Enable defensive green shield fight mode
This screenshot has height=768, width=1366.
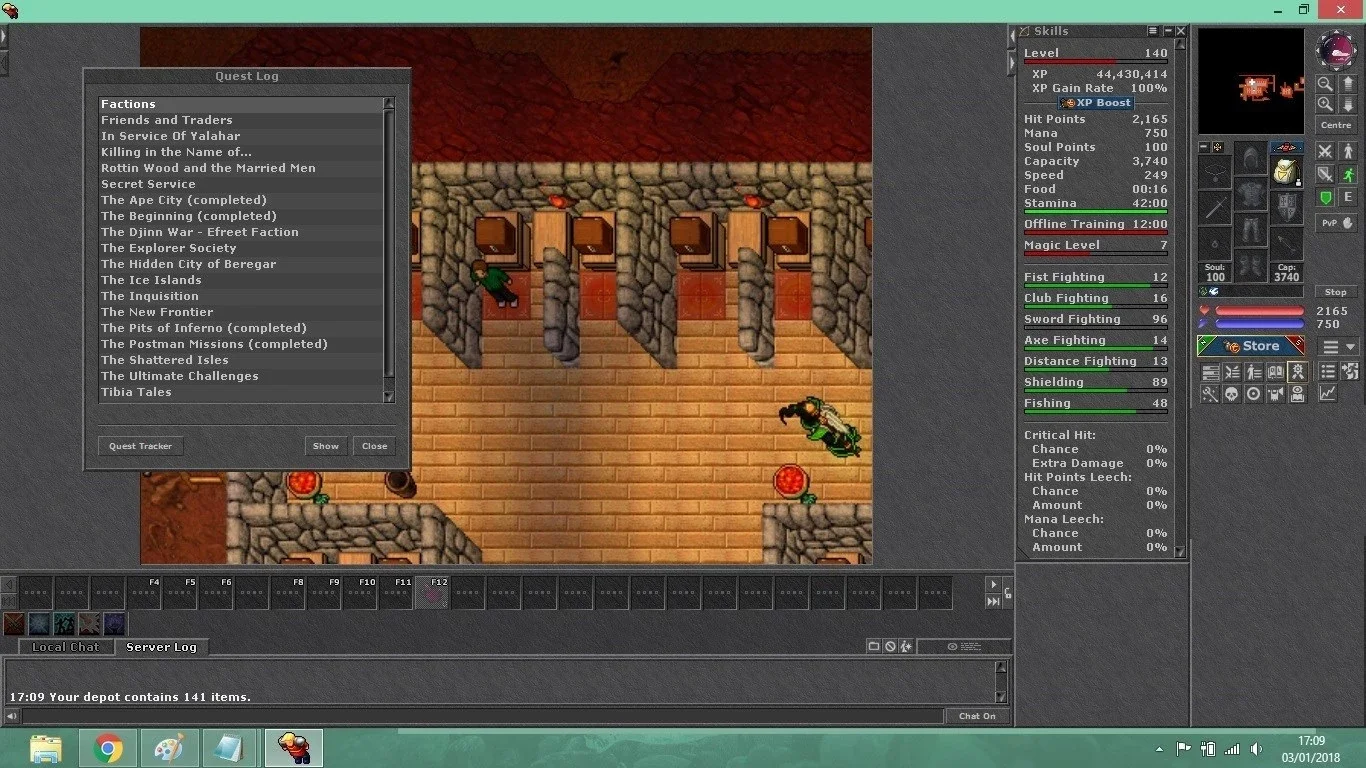pyautogui.click(x=1325, y=197)
